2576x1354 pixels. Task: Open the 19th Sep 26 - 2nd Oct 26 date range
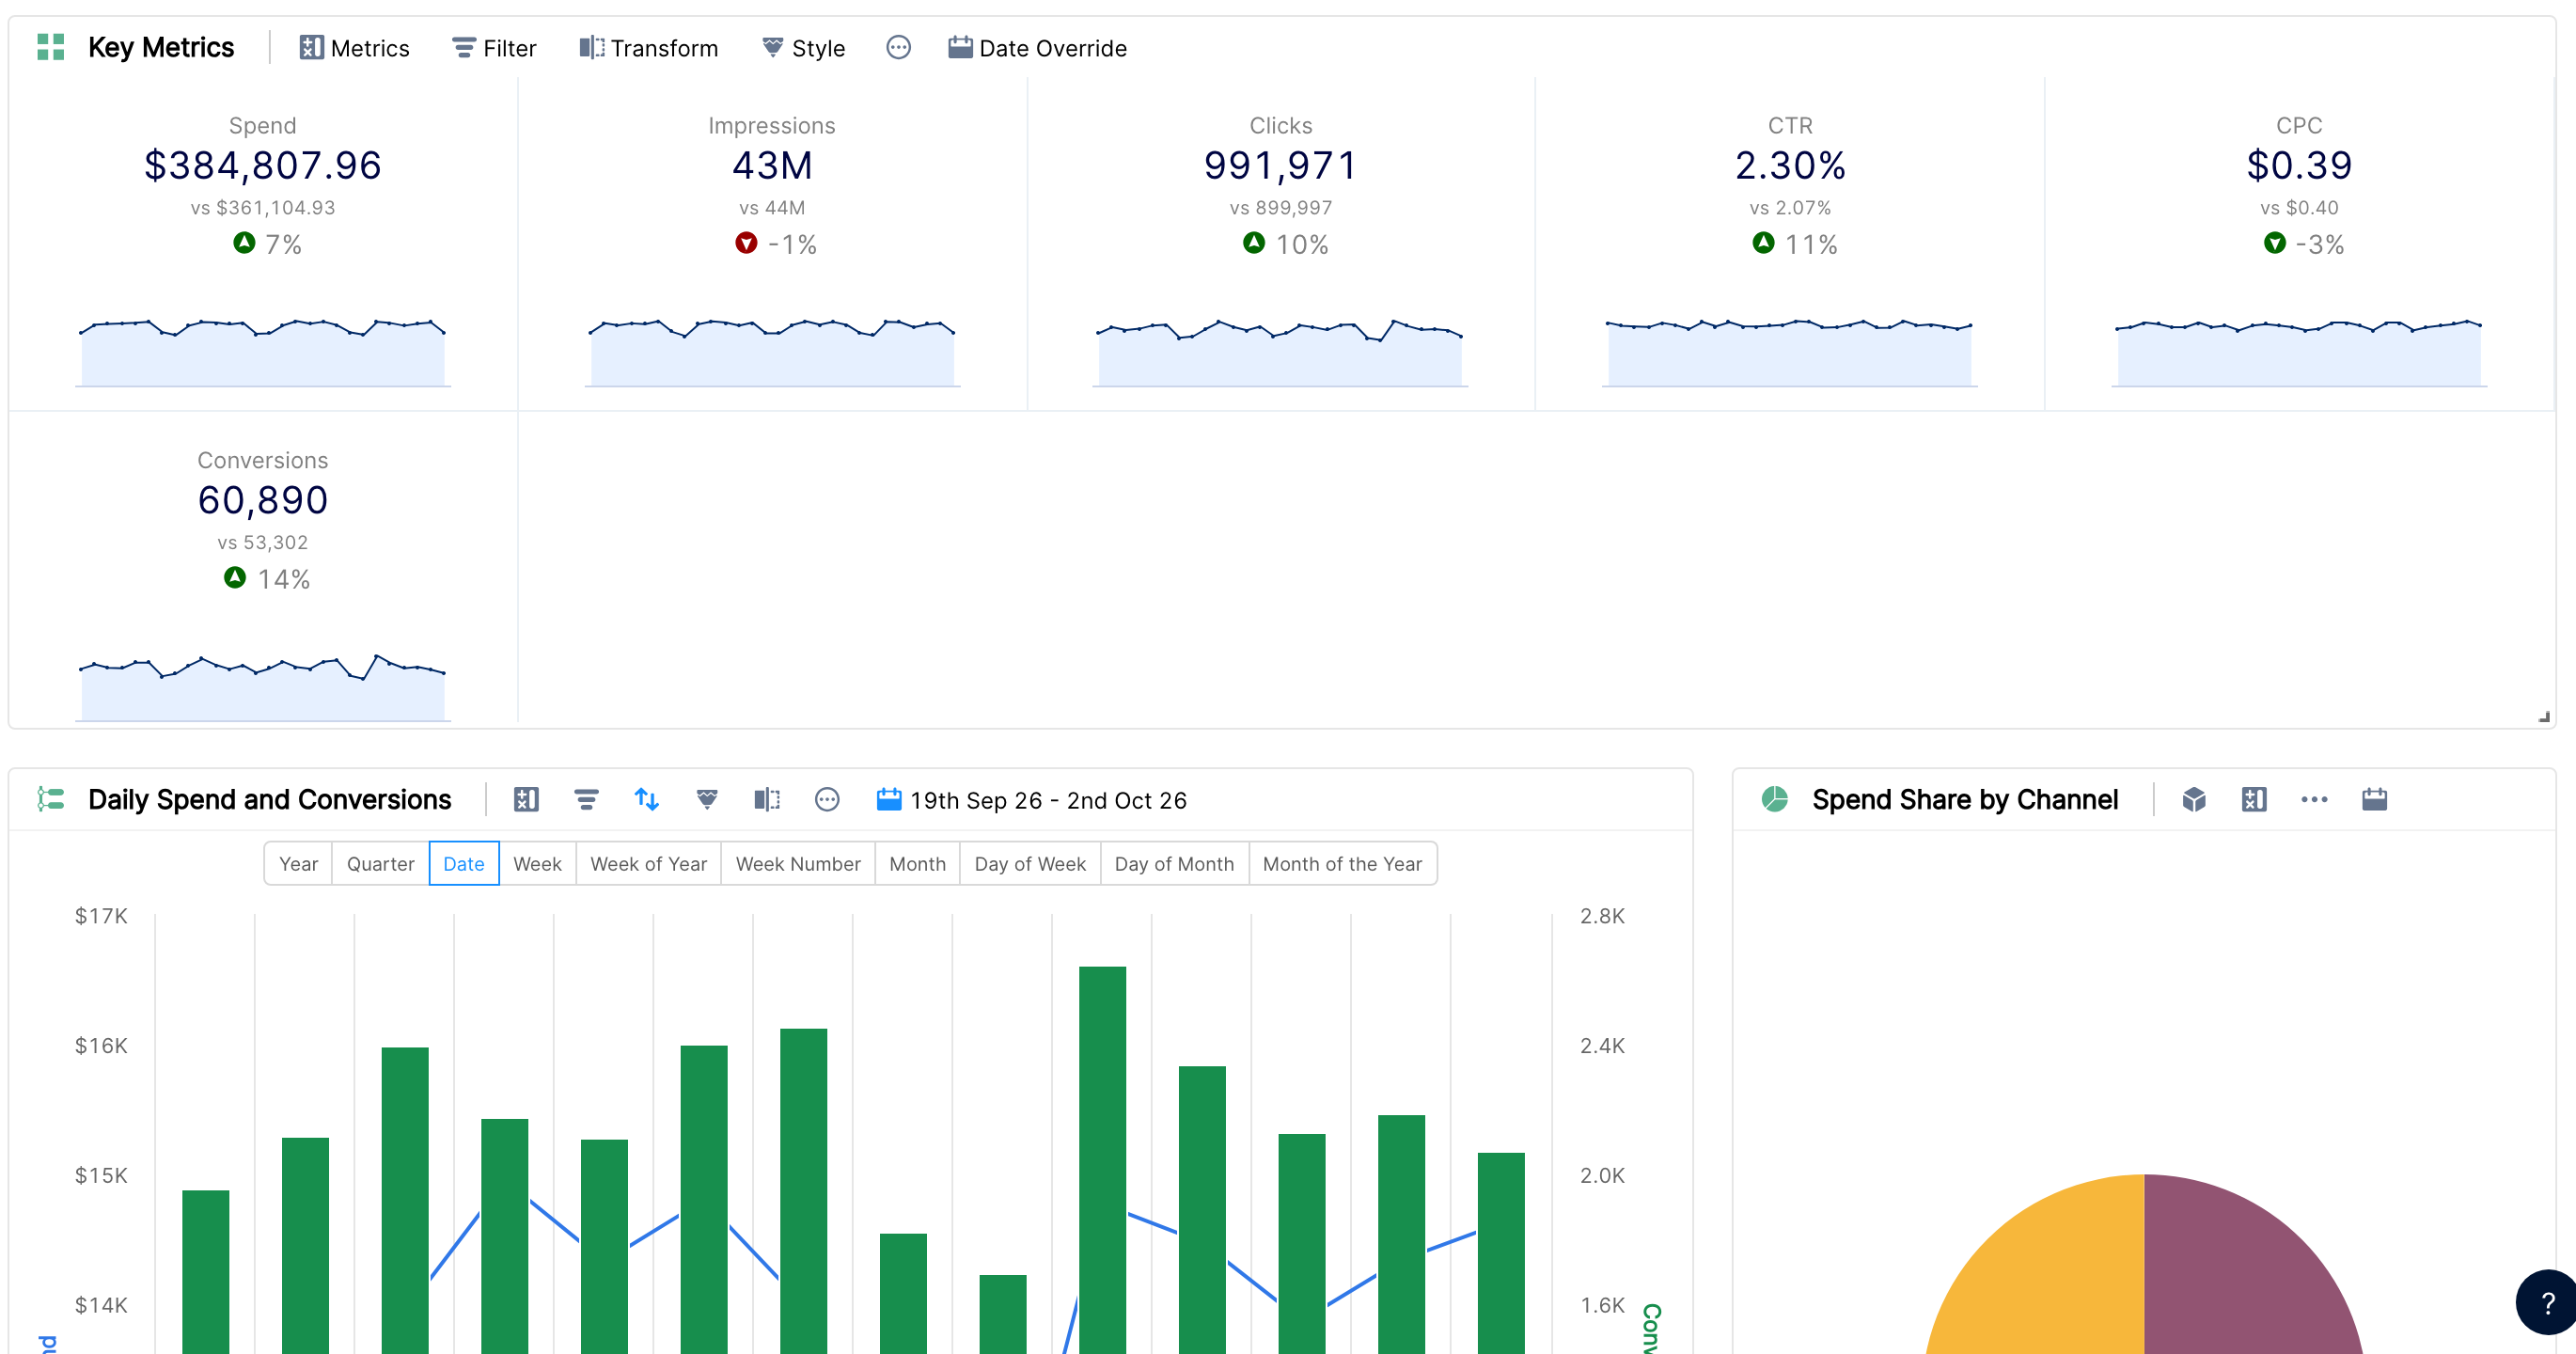click(1031, 800)
